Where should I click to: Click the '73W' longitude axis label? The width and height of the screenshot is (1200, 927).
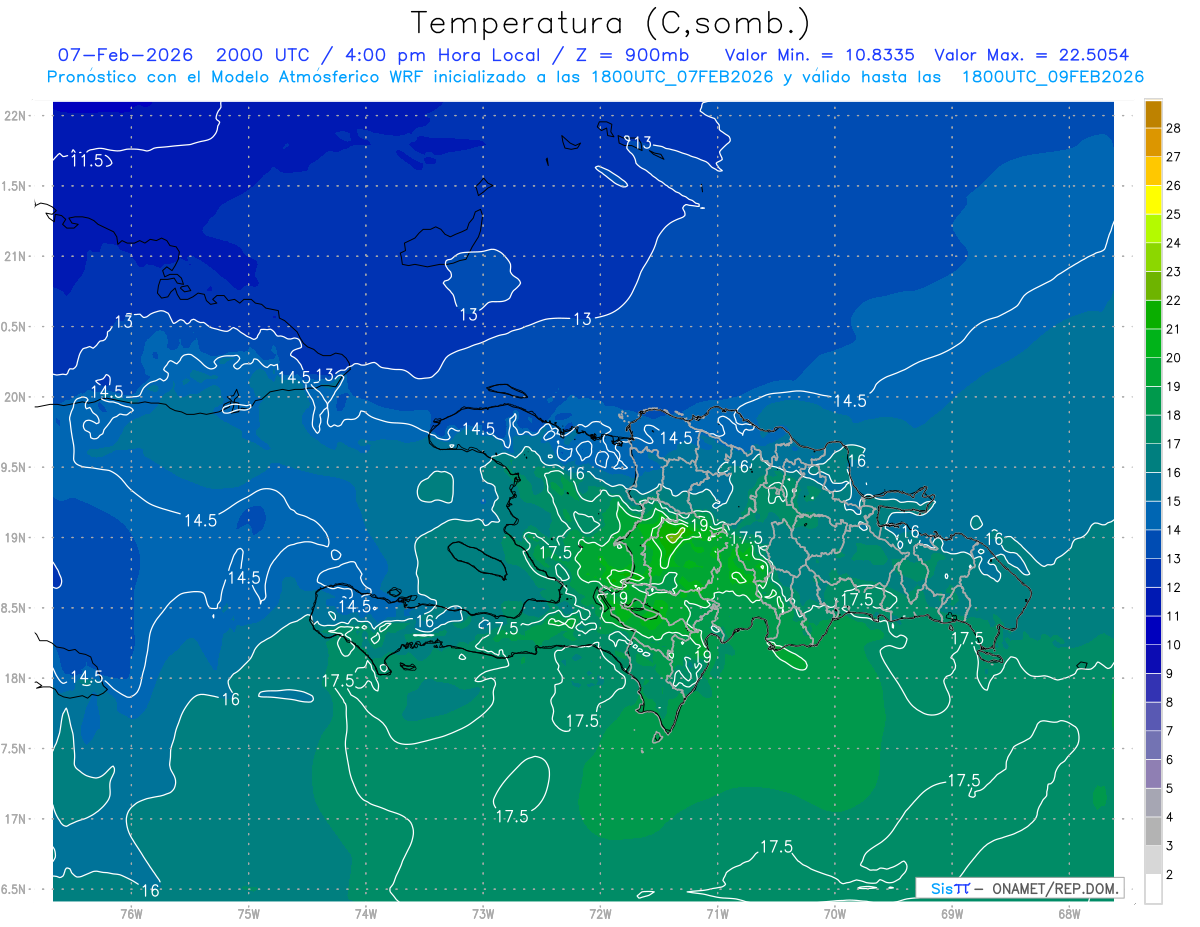click(x=483, y=913)
